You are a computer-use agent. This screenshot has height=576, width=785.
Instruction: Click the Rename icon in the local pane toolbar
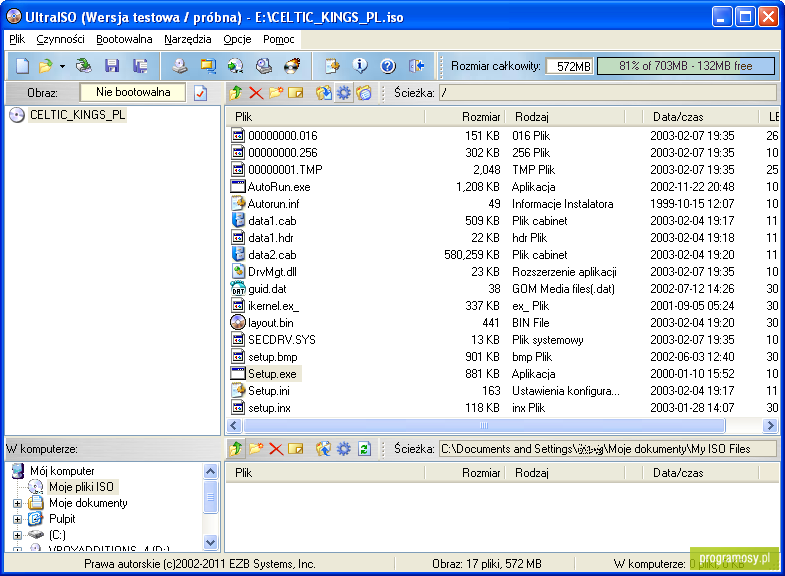pos(296,449)
